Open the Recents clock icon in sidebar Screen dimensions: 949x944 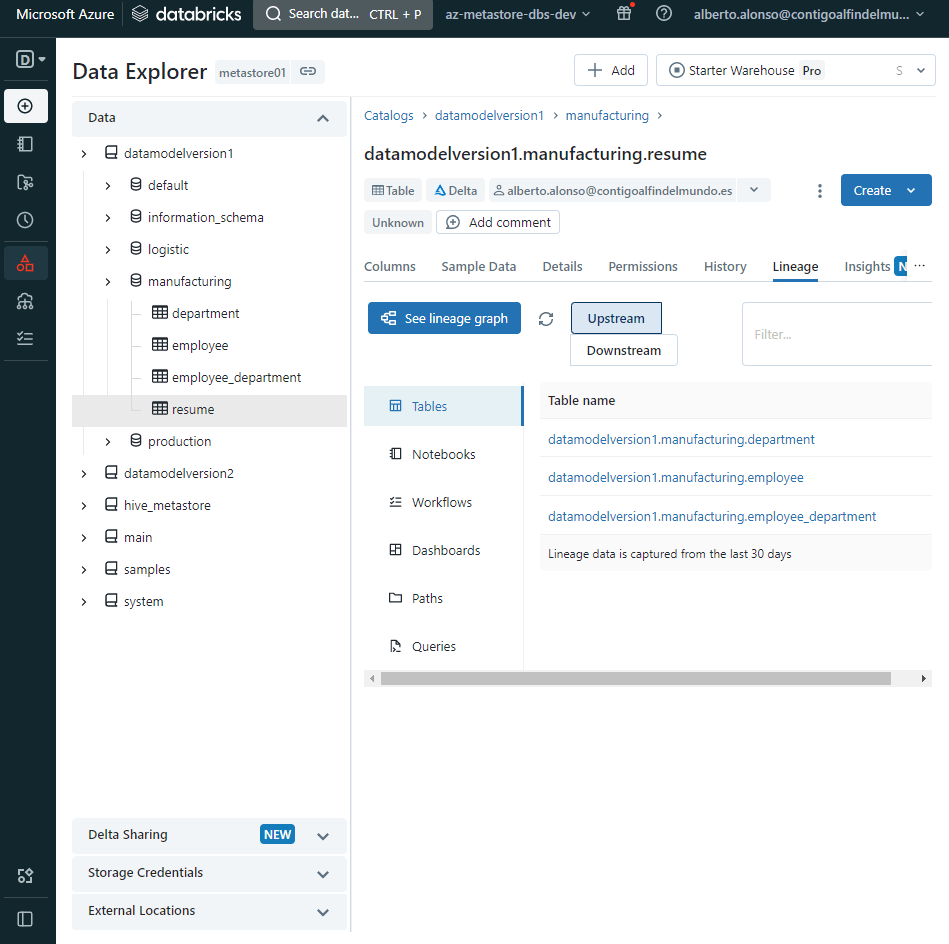pos(26,220)
